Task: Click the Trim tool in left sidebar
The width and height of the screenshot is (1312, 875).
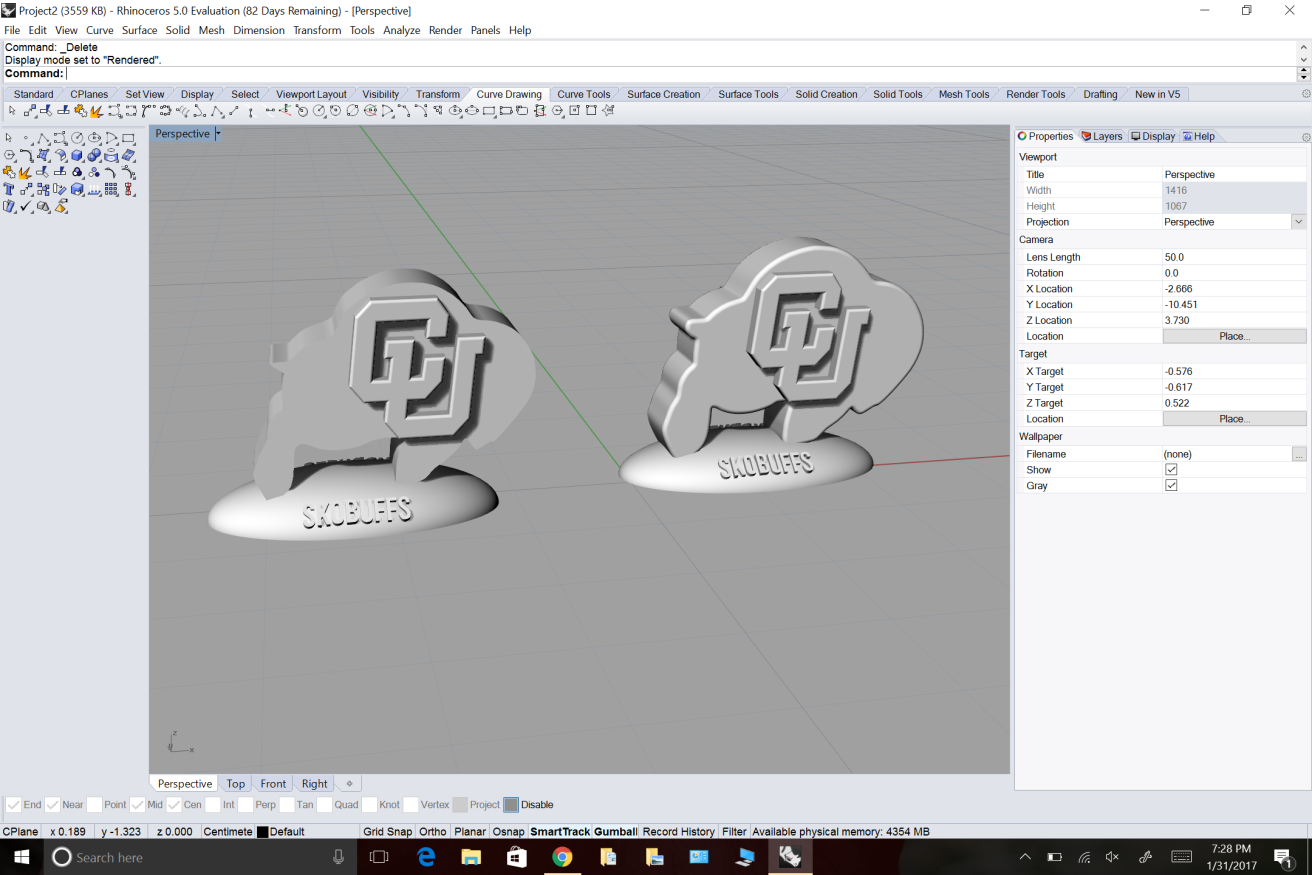Action: [x=43, y=172]
